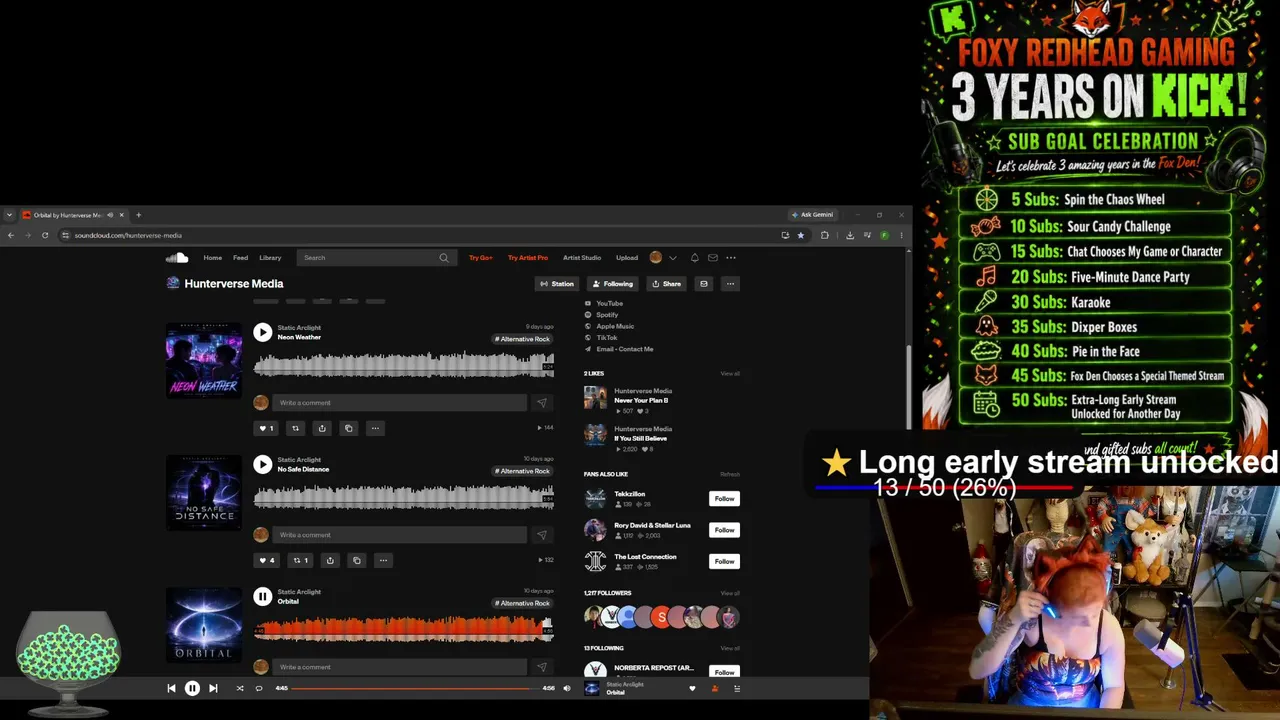This screenshot has height=720, width=1280.
Task: Mute the player volume
Action: (x=566, y=688)
